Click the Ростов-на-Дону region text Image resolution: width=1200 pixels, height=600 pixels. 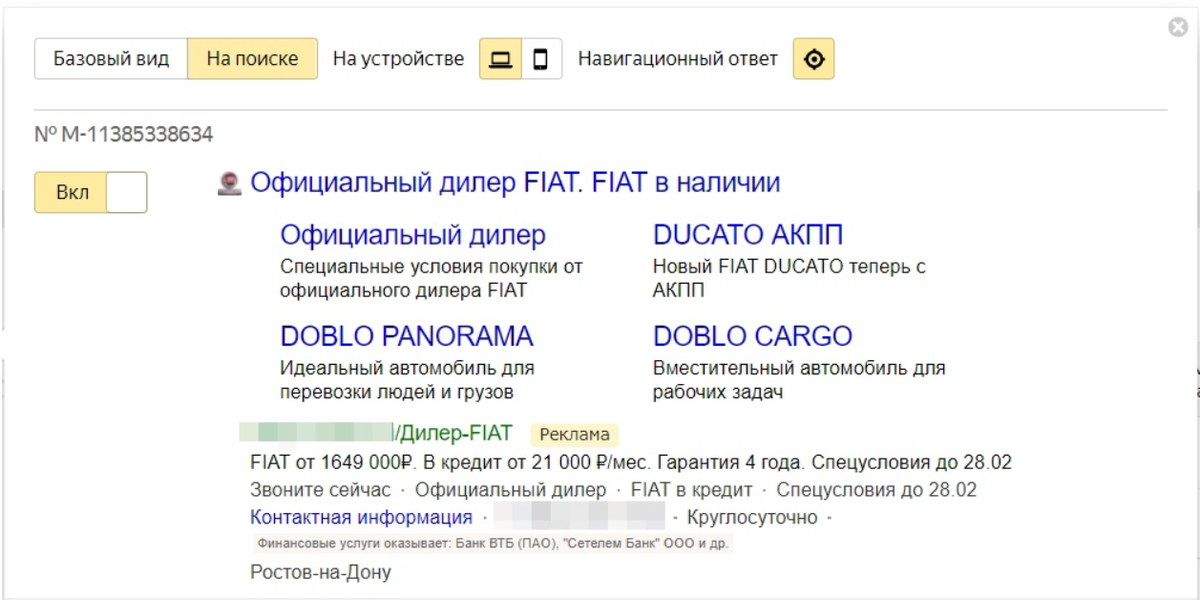coord(321,573)
